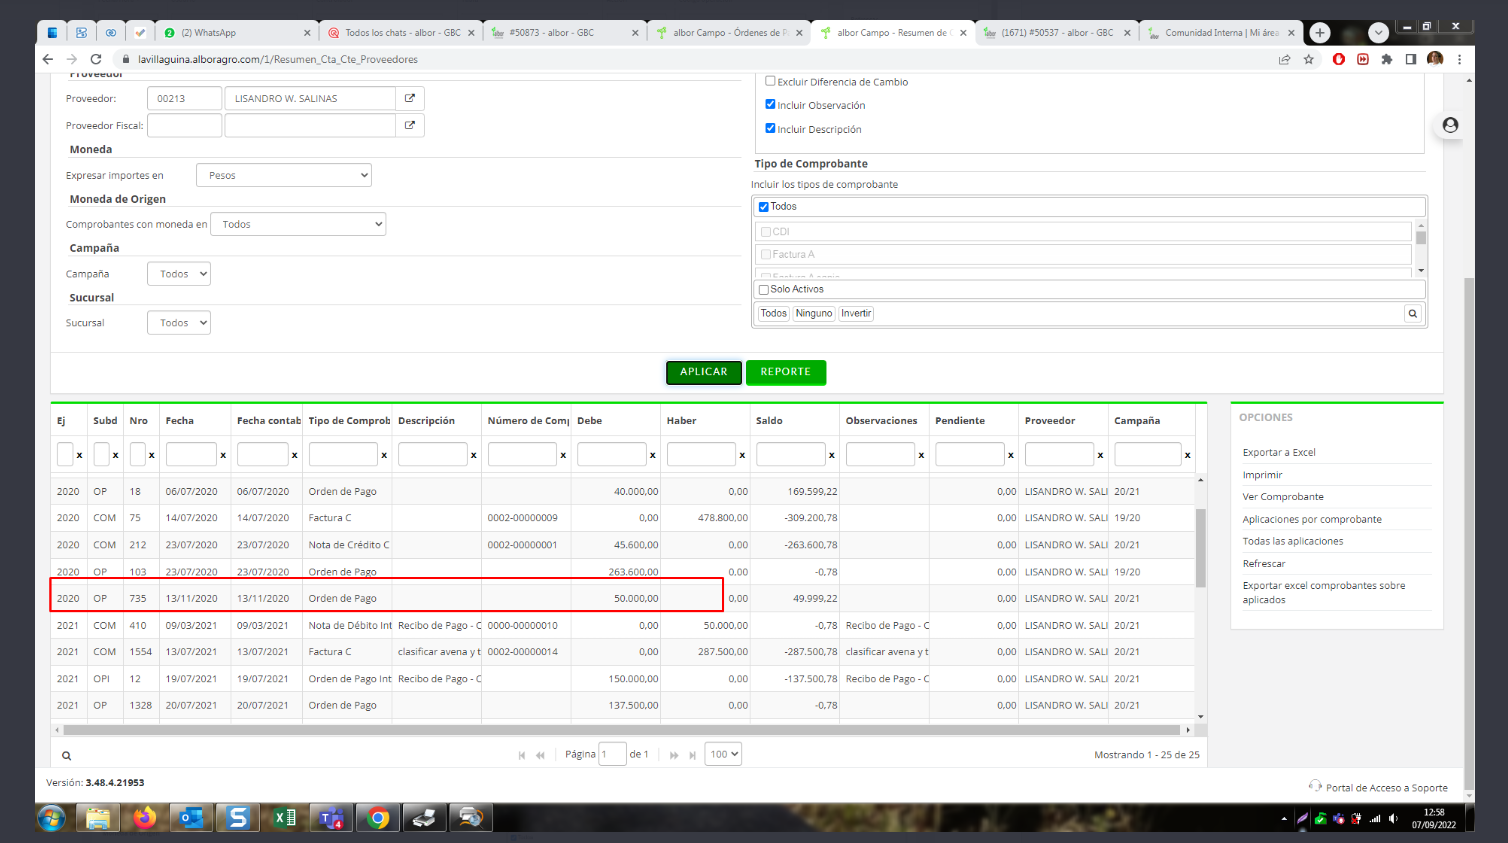Click search icon in Tipo de Comprobante filter
1508x843 pixels.
1413,314
